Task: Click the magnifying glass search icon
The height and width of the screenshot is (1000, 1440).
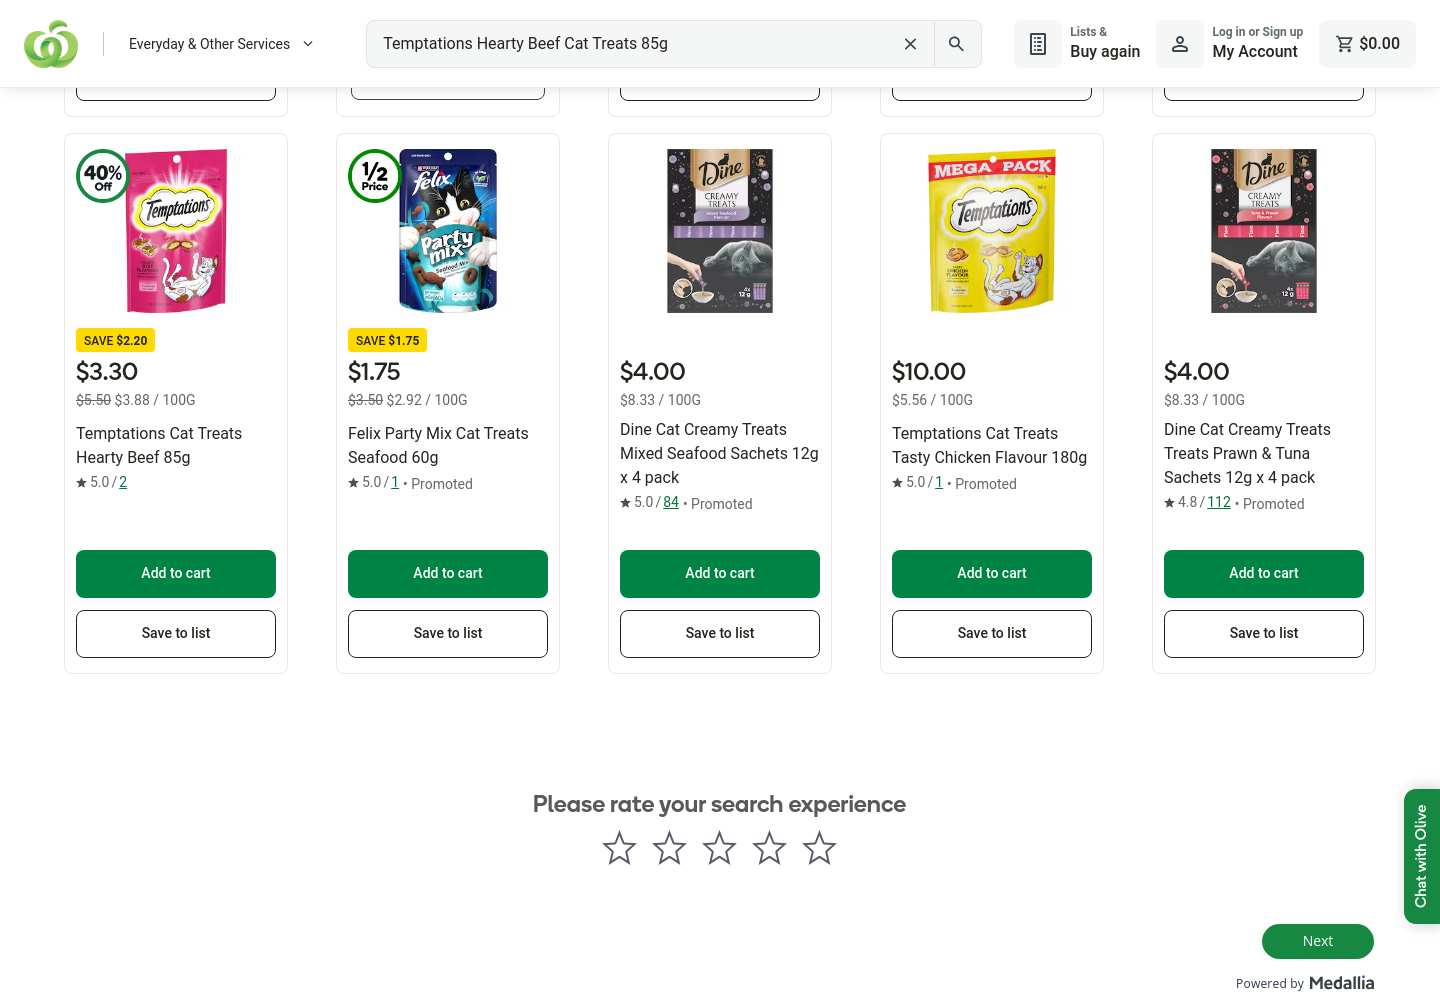Action: pyautogui.click(x=957, y=44)
